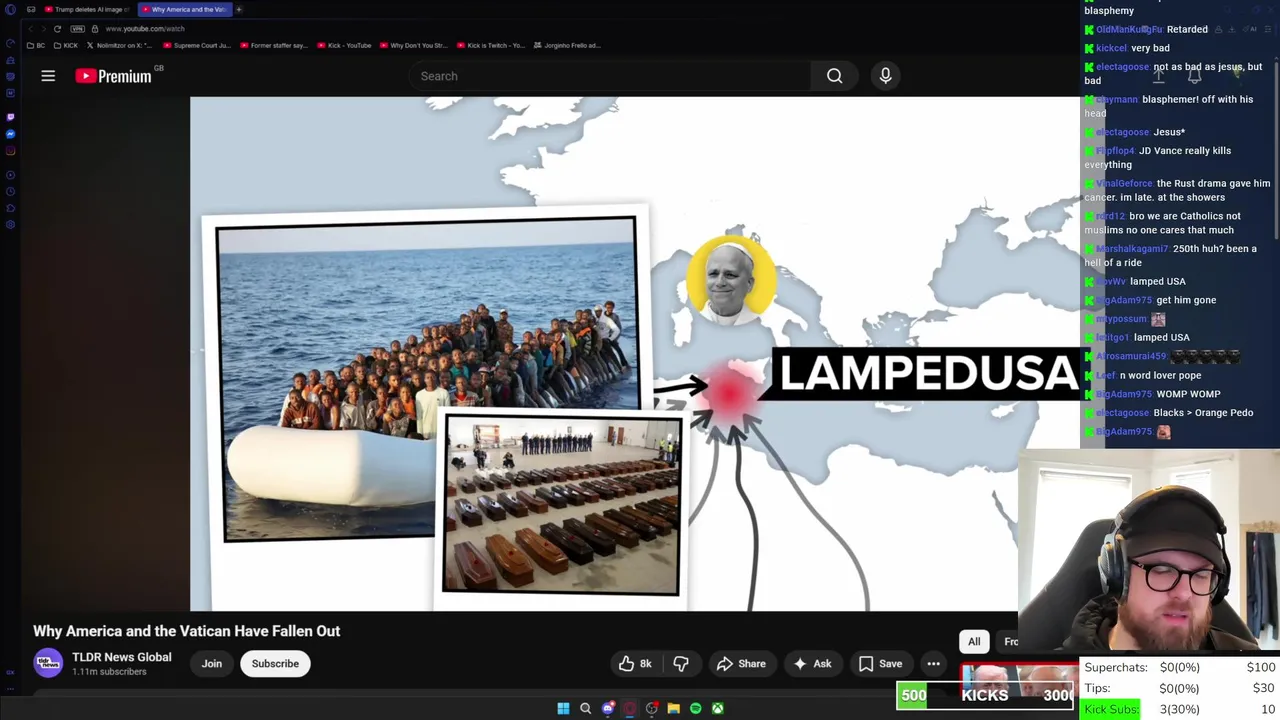Click chat message 'lamped USA' by lolitgo1
The height and width of the screenshot is (720, 1280).
point(1161,337)
